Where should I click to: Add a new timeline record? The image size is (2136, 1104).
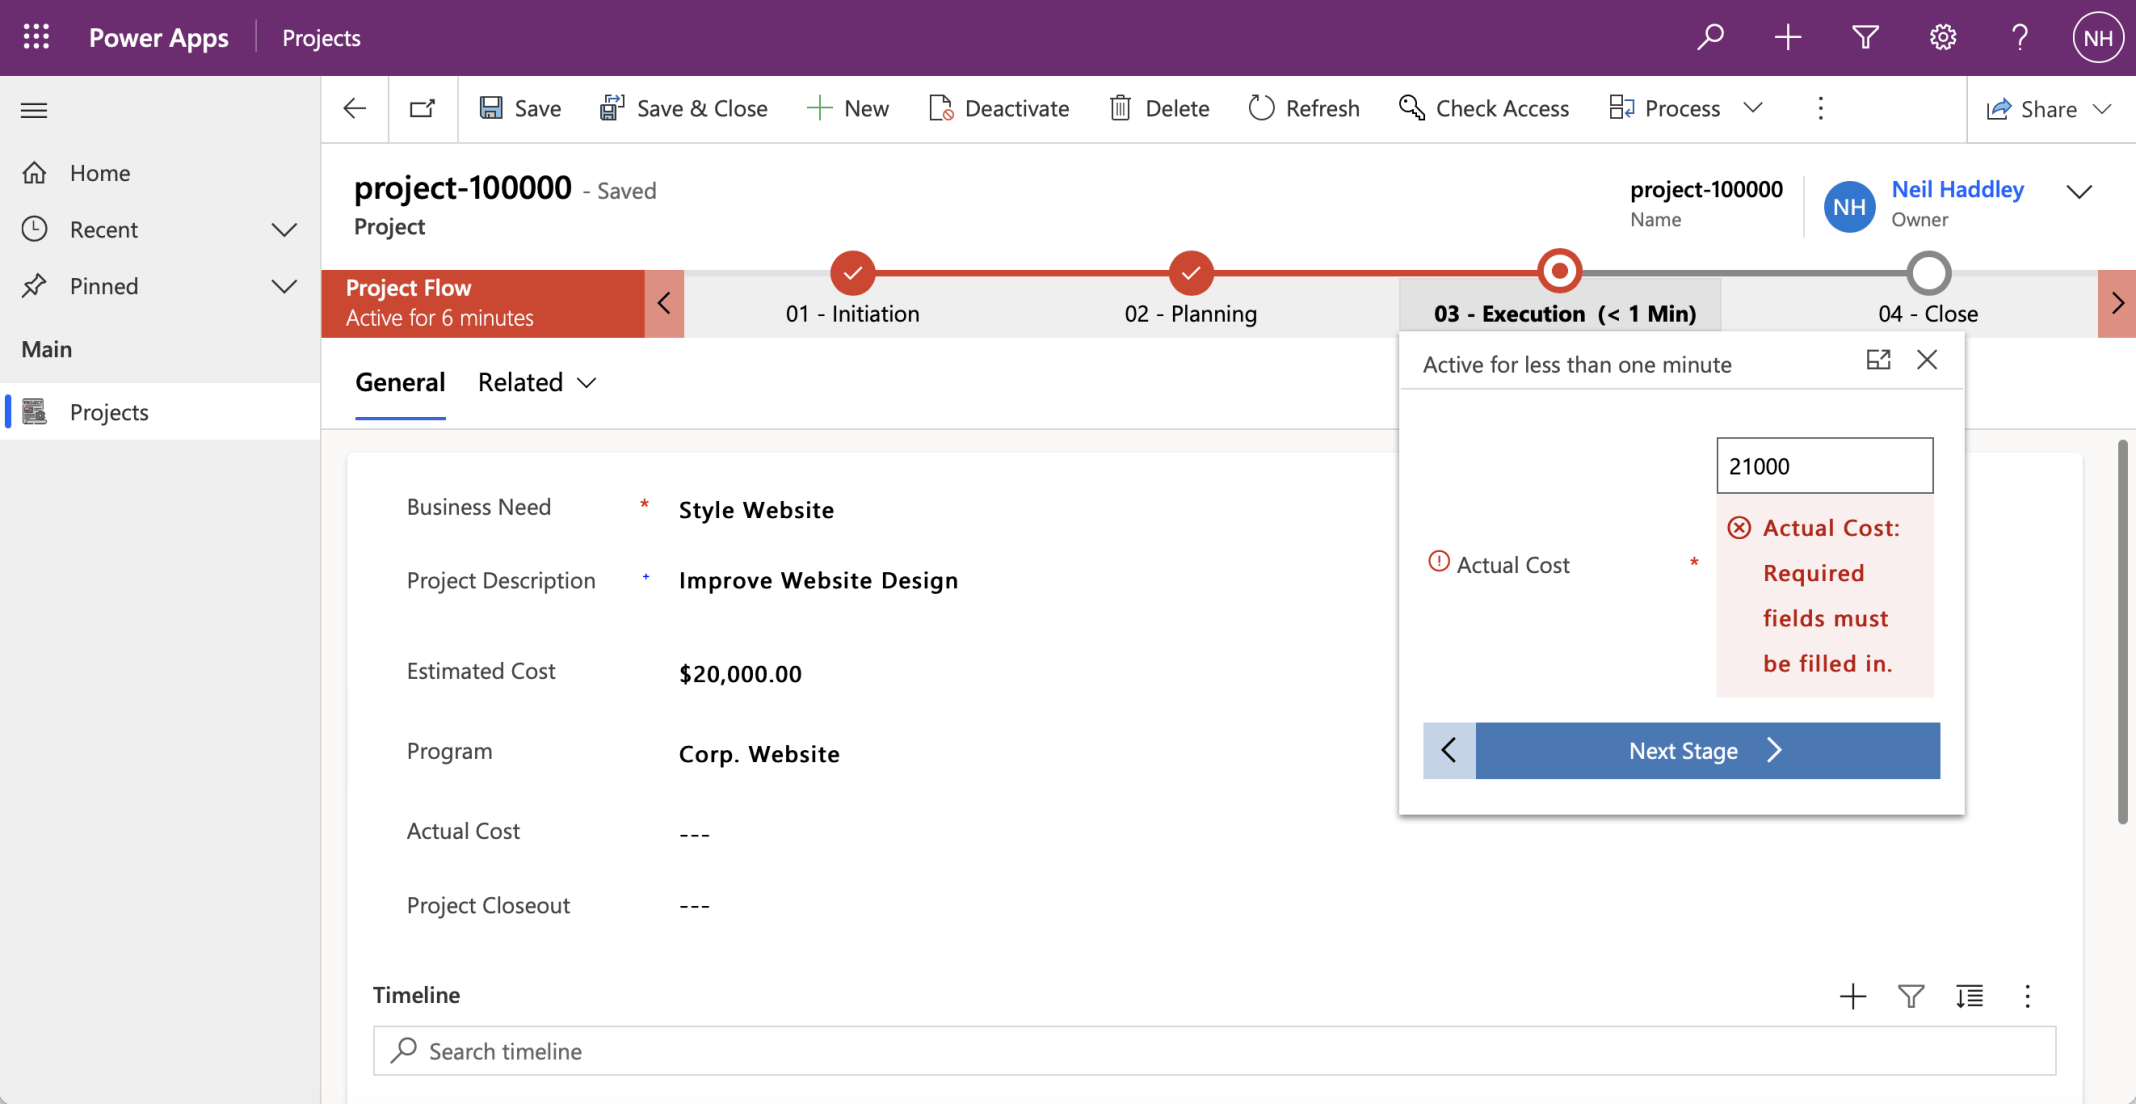(x=1852, y=996)
